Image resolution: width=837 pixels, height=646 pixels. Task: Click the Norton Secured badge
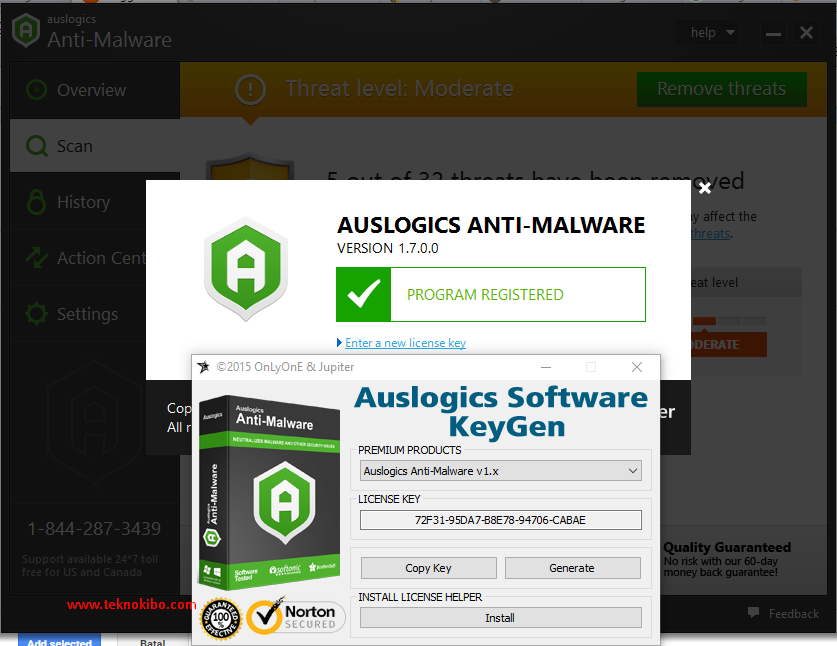(297, 617)
